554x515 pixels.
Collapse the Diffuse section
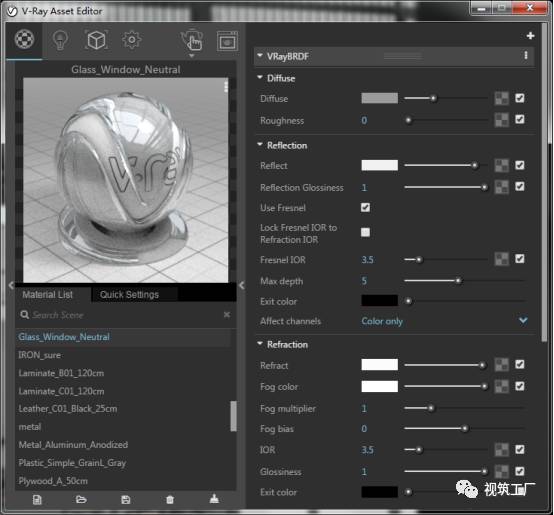click(x=260, y=77)
